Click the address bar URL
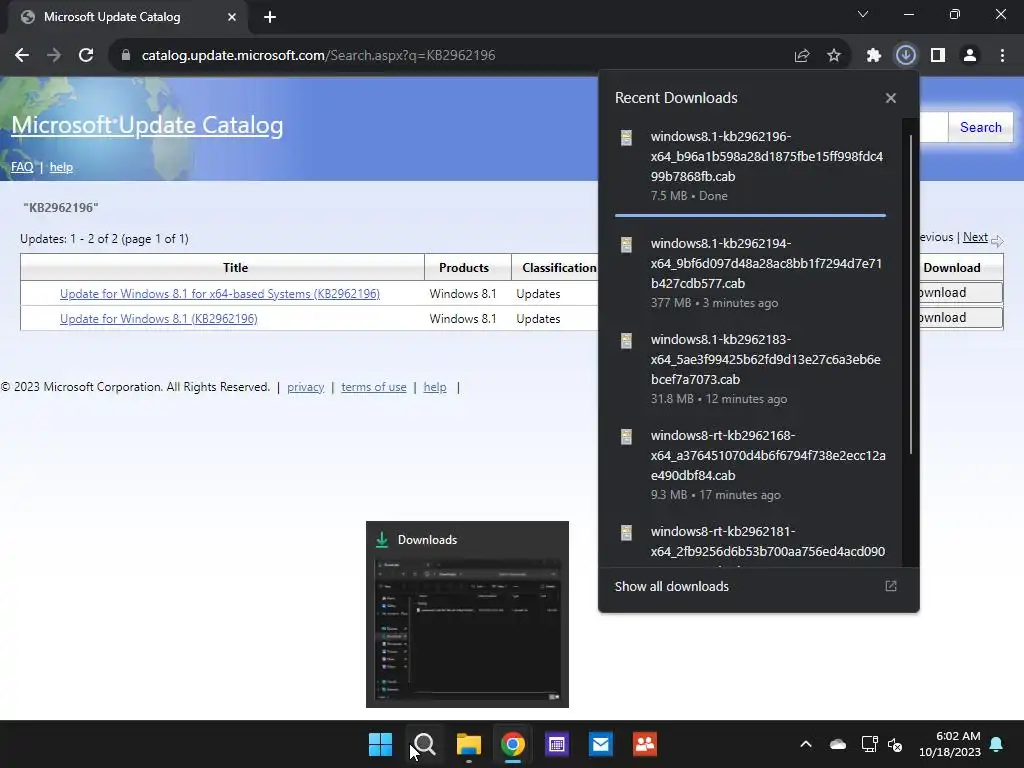Viewport: 1024px width, 768px height. [x=318, y=56]
